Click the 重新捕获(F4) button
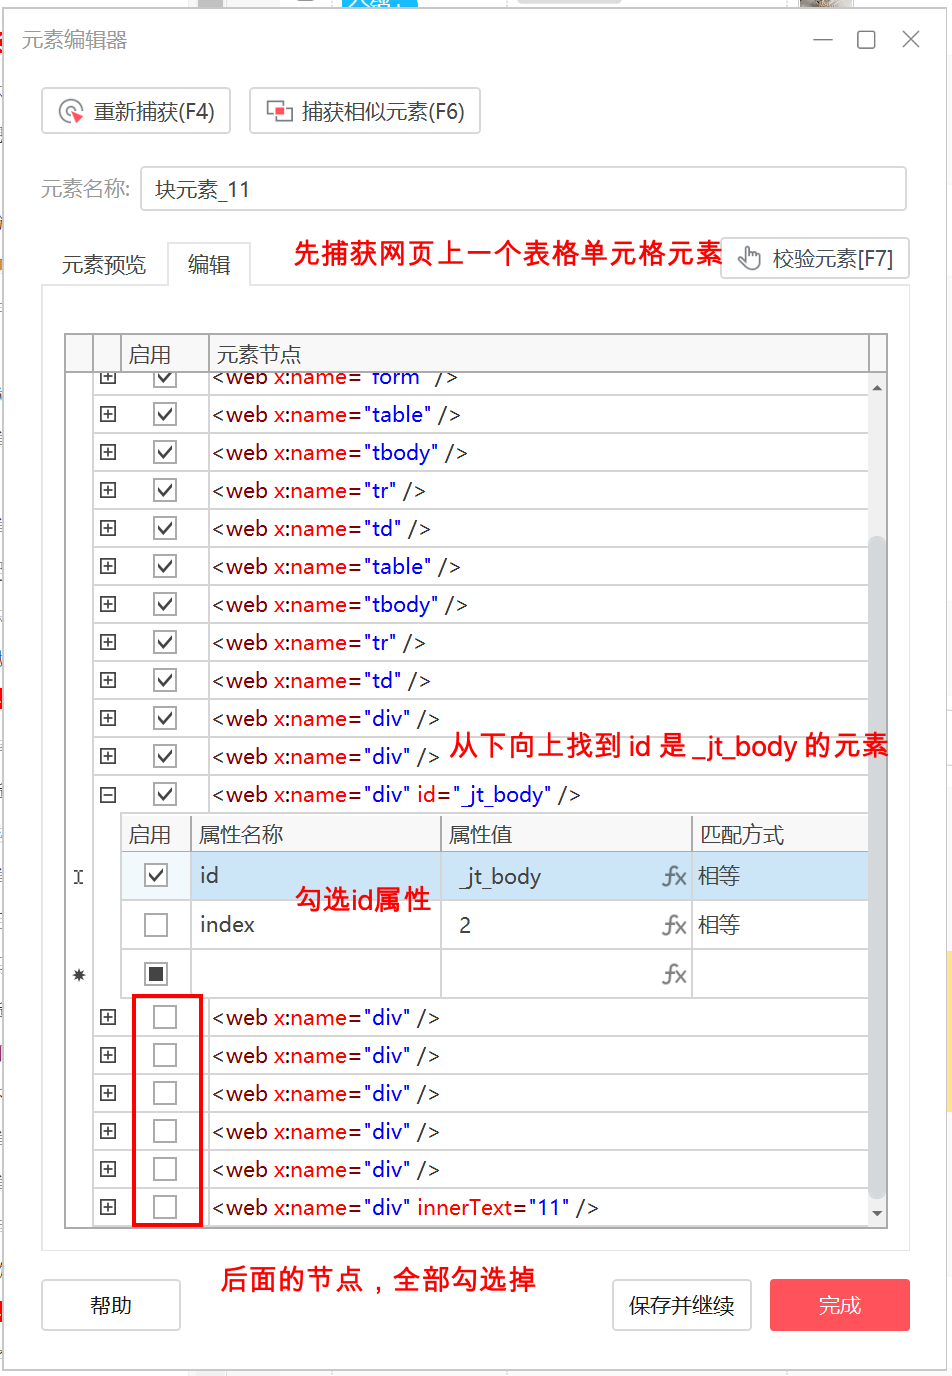The width and height of the screenshot is (952, 1376). click(136, 111)
